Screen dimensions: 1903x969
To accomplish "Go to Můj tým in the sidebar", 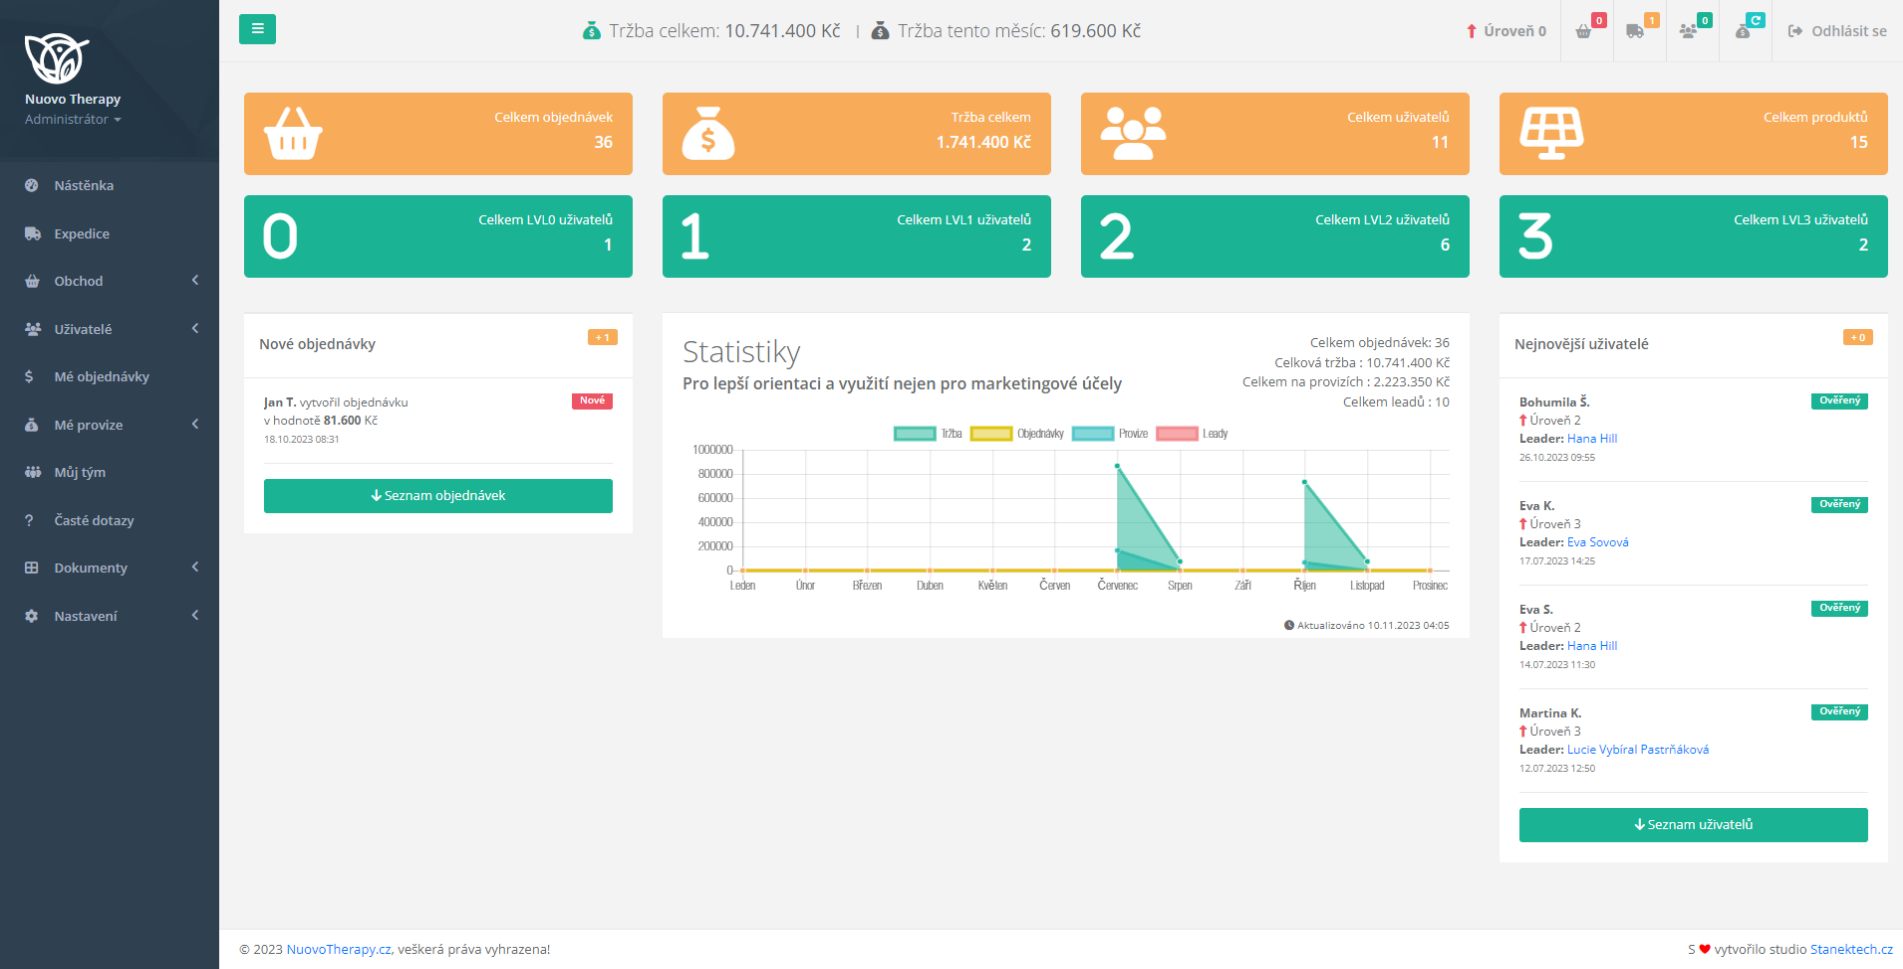I will [x=80, y=472].
